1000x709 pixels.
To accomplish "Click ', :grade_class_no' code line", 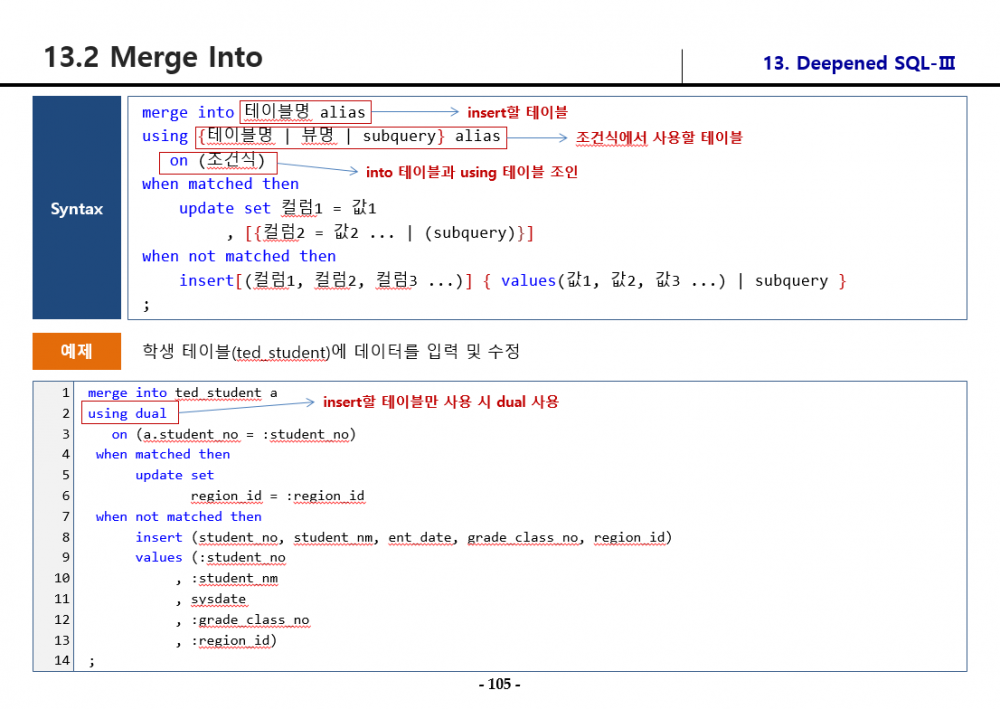I will 242,620.
